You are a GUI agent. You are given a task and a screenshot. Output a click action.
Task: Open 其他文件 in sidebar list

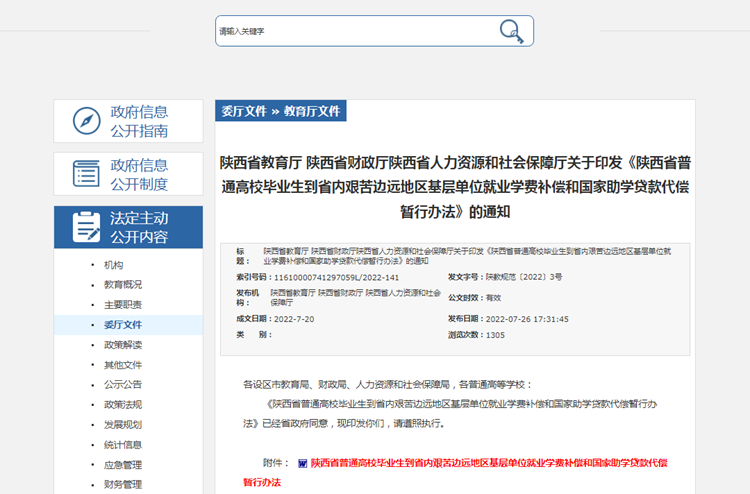coord(123,365)
